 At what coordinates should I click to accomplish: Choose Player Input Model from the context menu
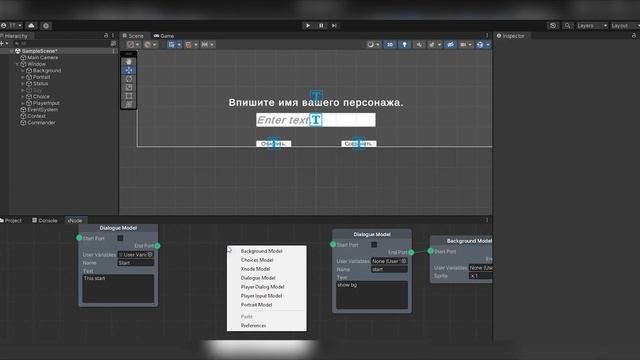tap(267, 296)
